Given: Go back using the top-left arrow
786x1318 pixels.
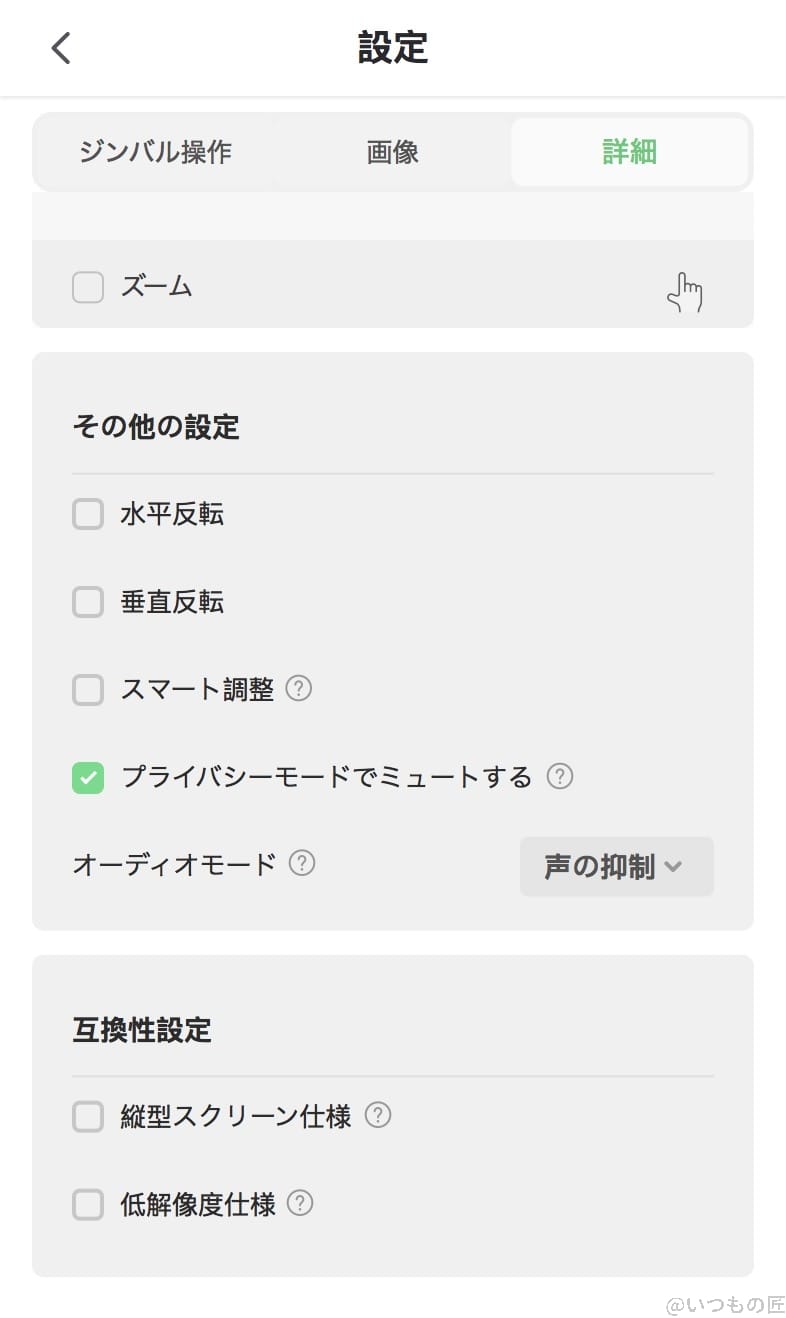Looking at the screenshot, I should [x=61, y=48].
